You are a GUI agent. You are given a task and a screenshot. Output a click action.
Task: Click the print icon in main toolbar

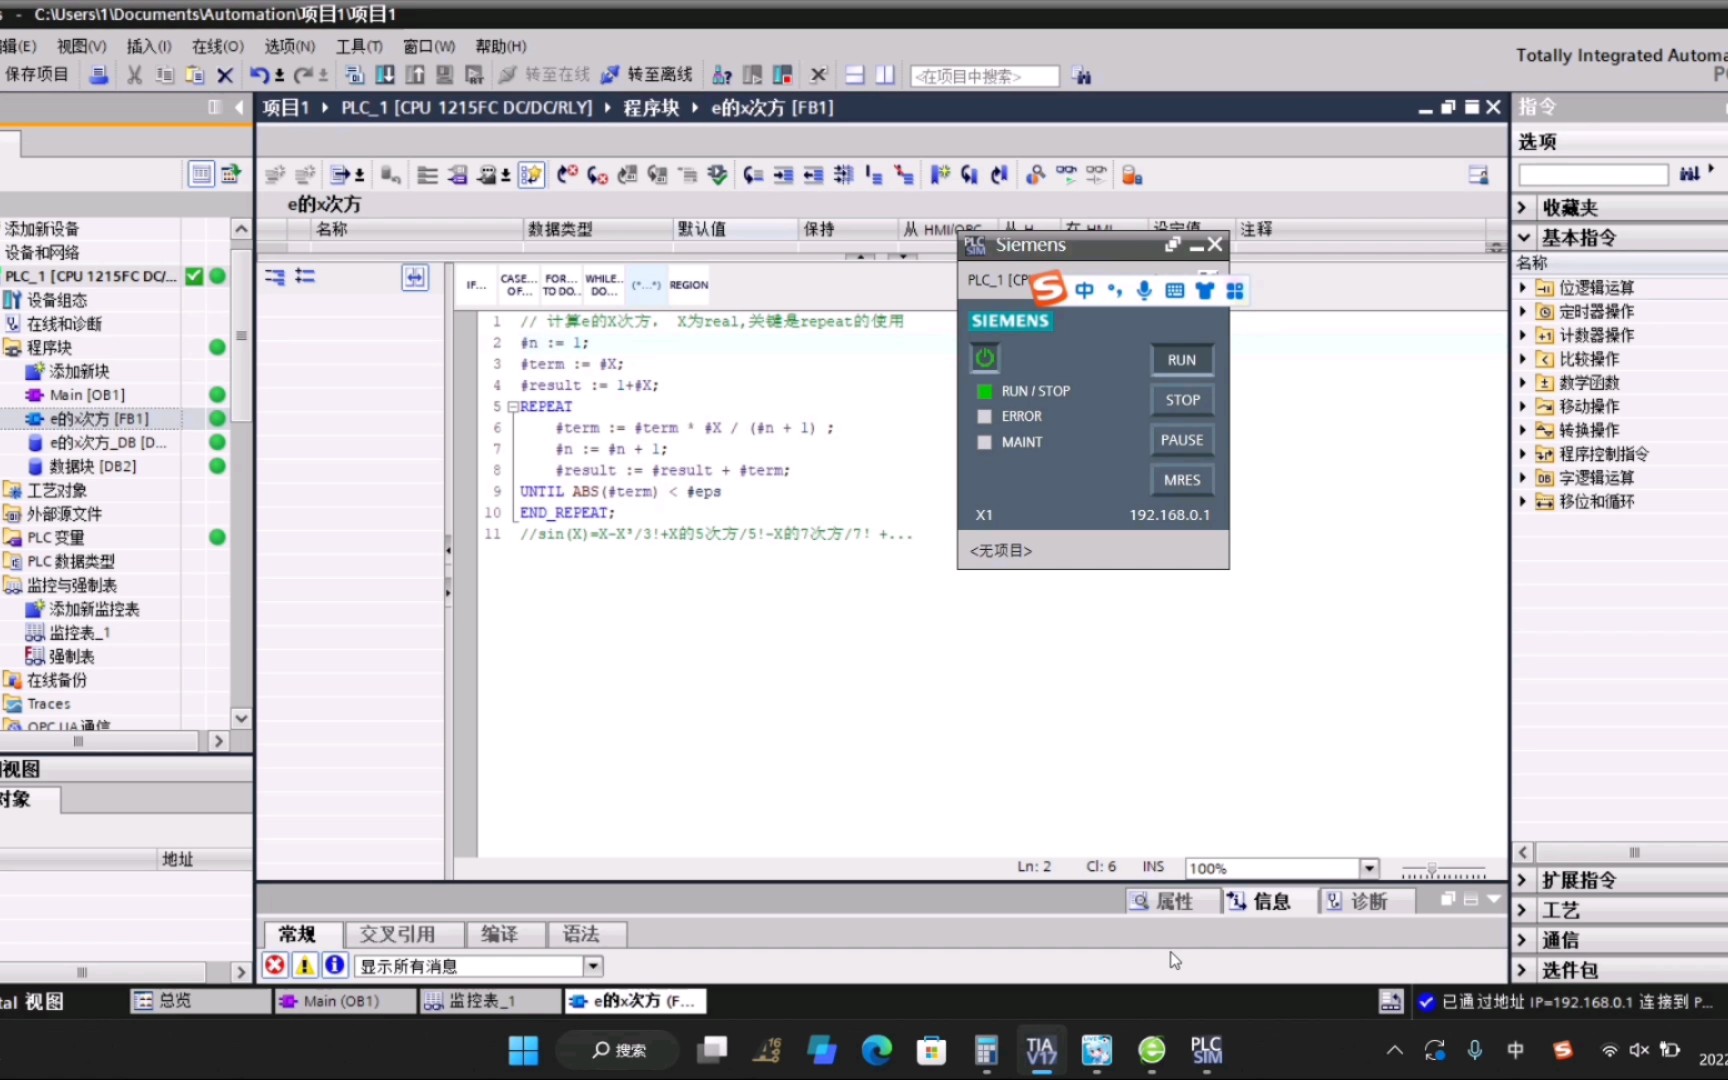pyautogui.click(x=98, y=75)
